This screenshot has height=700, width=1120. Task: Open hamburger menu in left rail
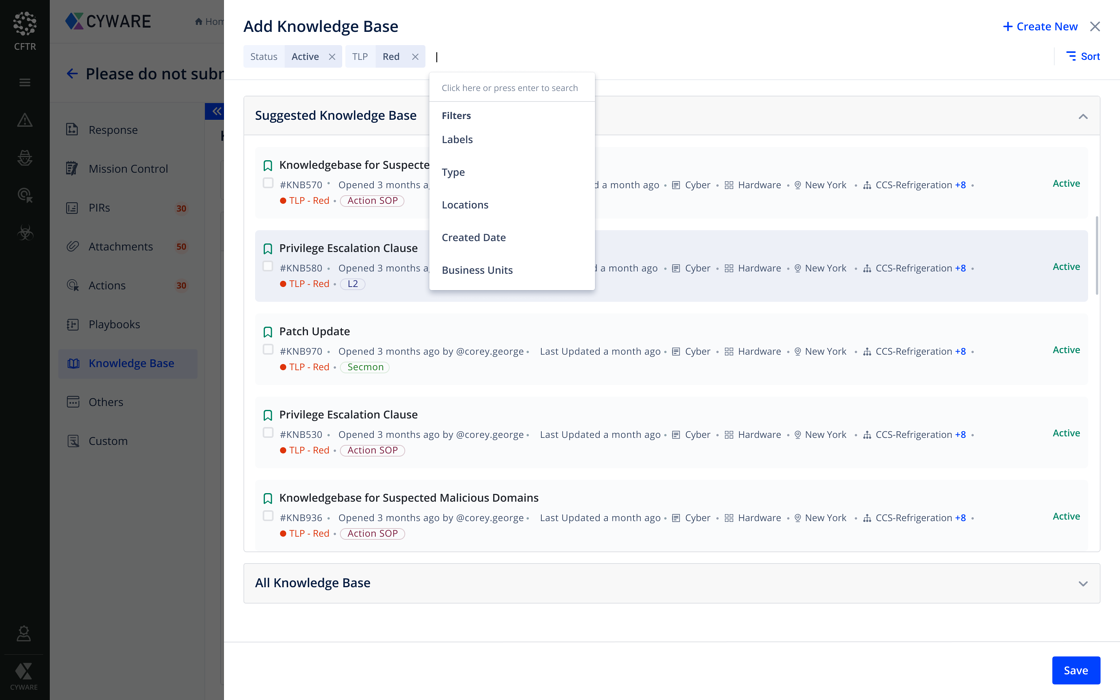click(x=25, y=83)
